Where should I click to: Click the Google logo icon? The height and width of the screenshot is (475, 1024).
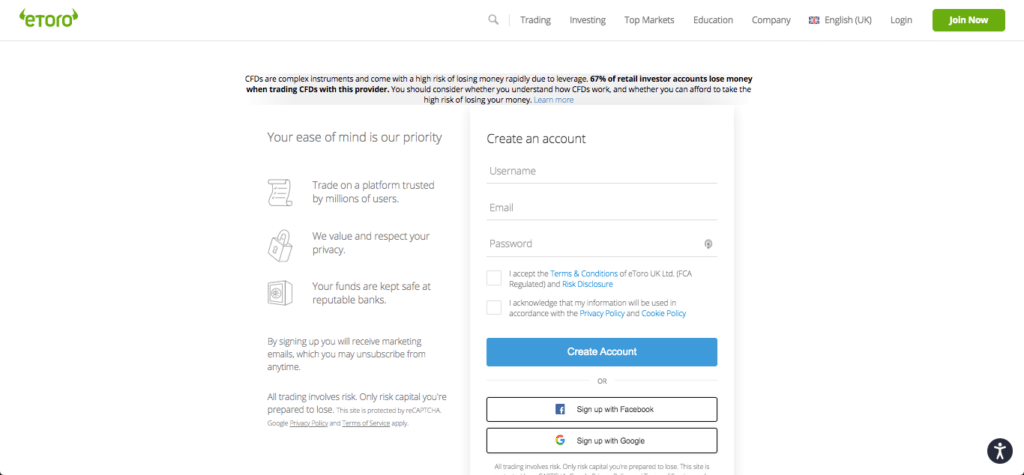[x=560, y=440]
